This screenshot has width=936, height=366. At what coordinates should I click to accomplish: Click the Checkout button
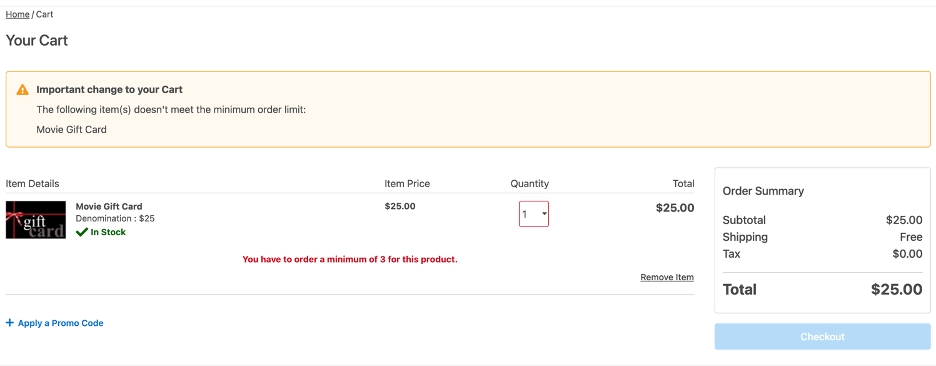pos(822,337)
